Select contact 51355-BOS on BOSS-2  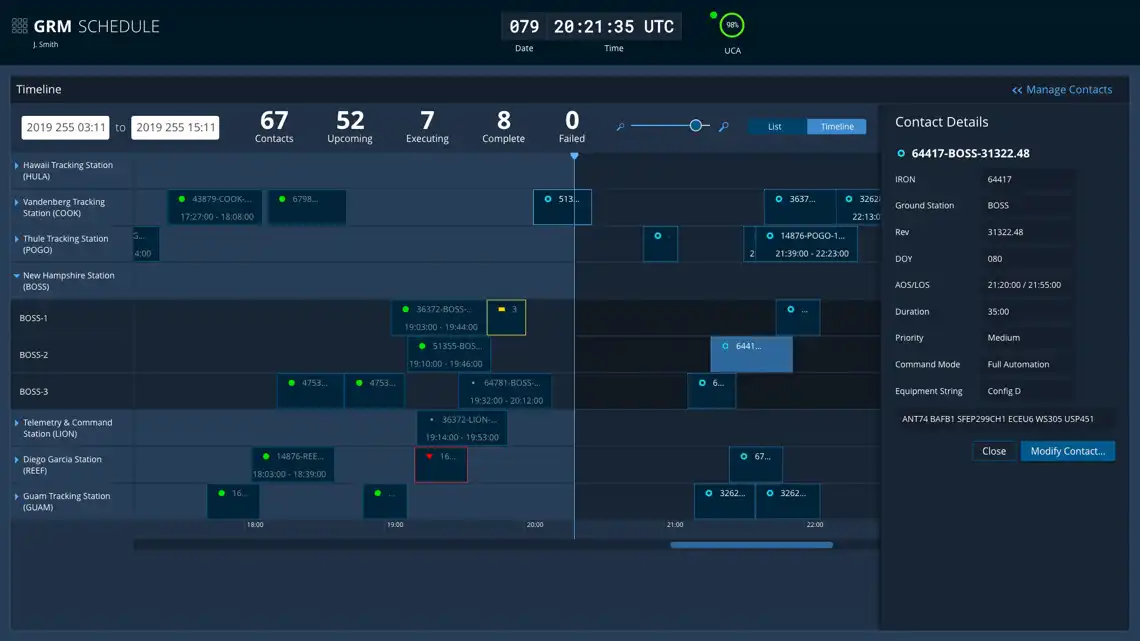pyautogui.click(x=449, y=355)
